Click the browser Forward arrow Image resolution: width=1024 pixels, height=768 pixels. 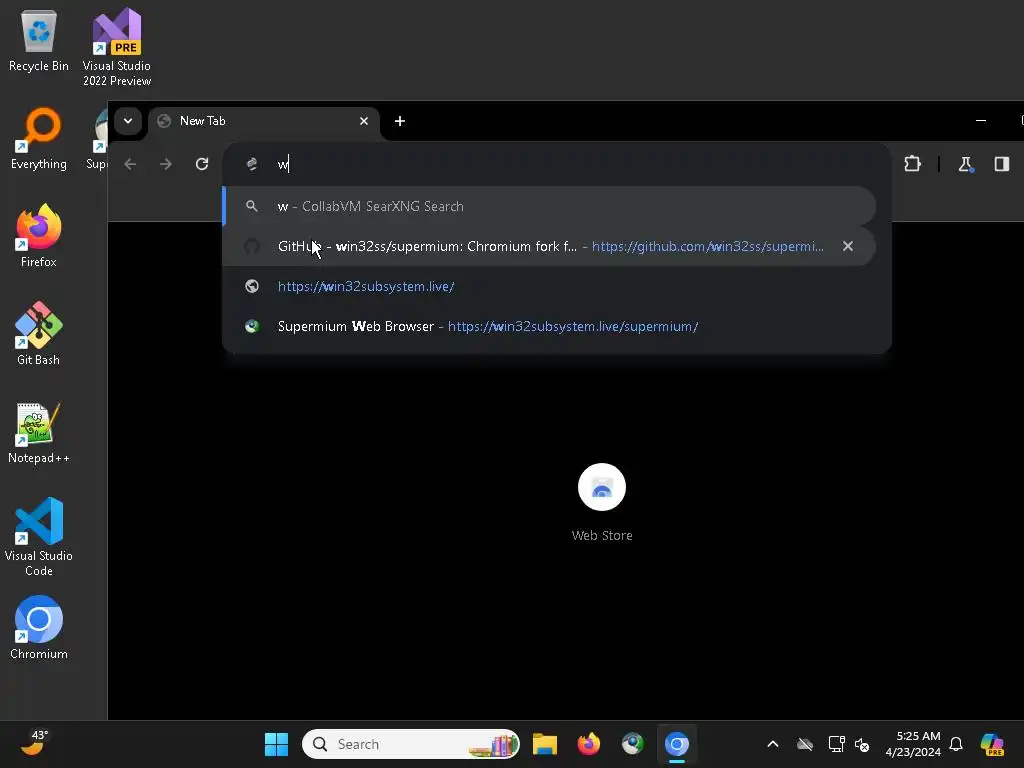166,164
